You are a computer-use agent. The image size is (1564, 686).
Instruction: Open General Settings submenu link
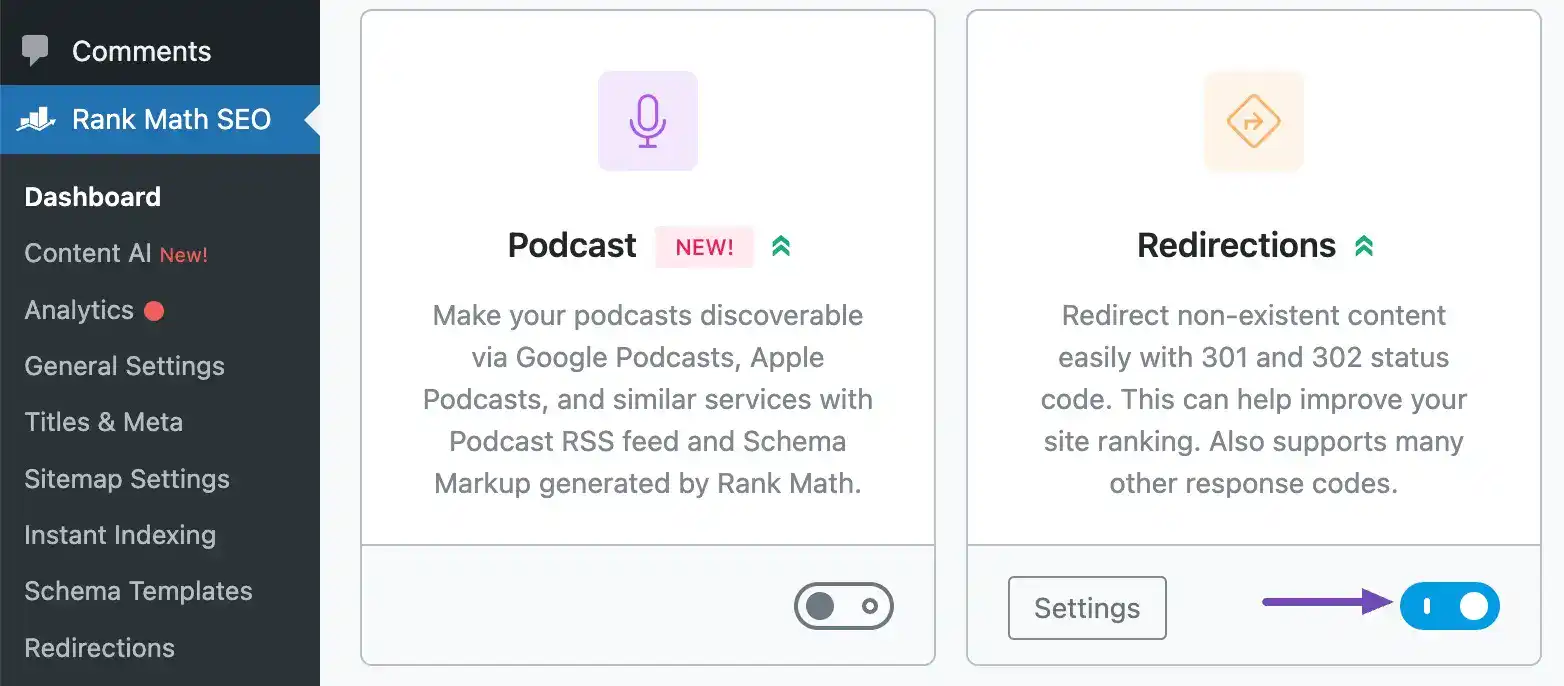[x=124, y=366]
